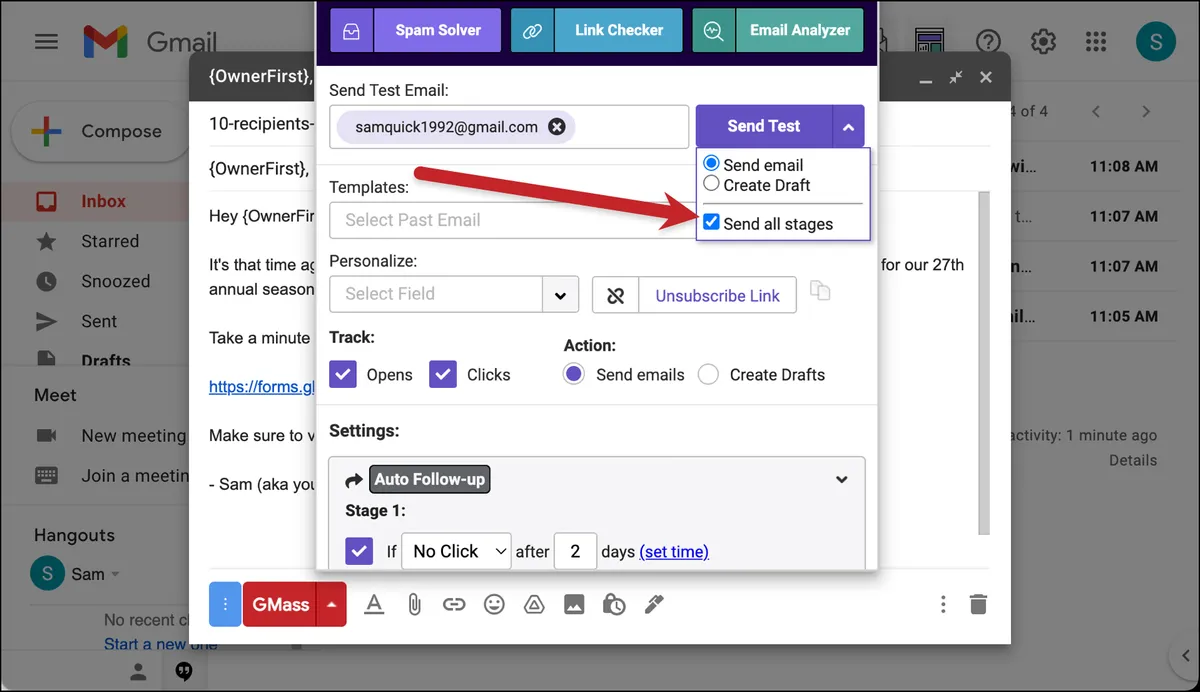Open Gmail support help icon
1200x692 pixels.
988,42
